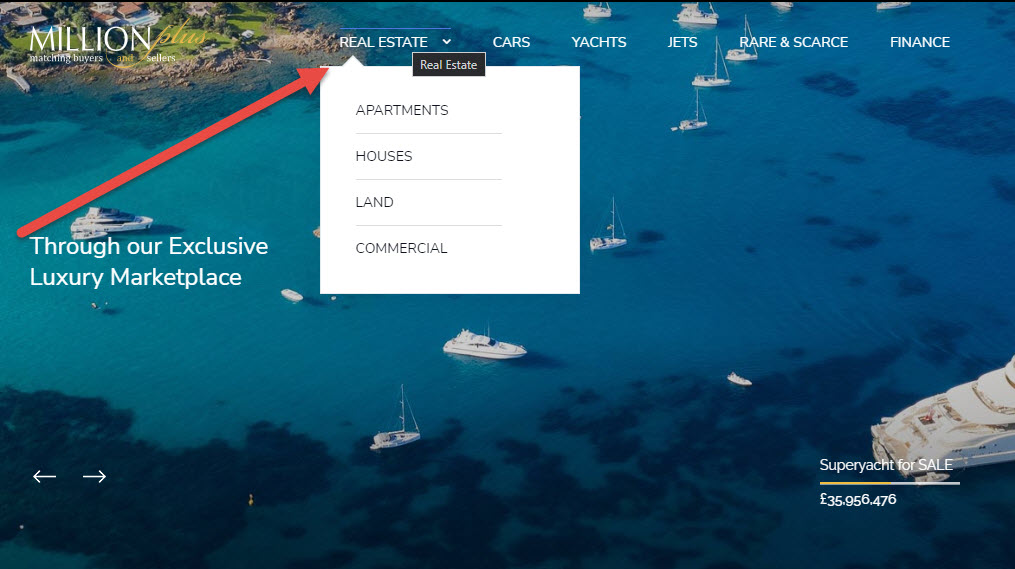This screenshot has width=1015, height=569.
Task: Open the YACHTS category
Action: click(599, 42)
